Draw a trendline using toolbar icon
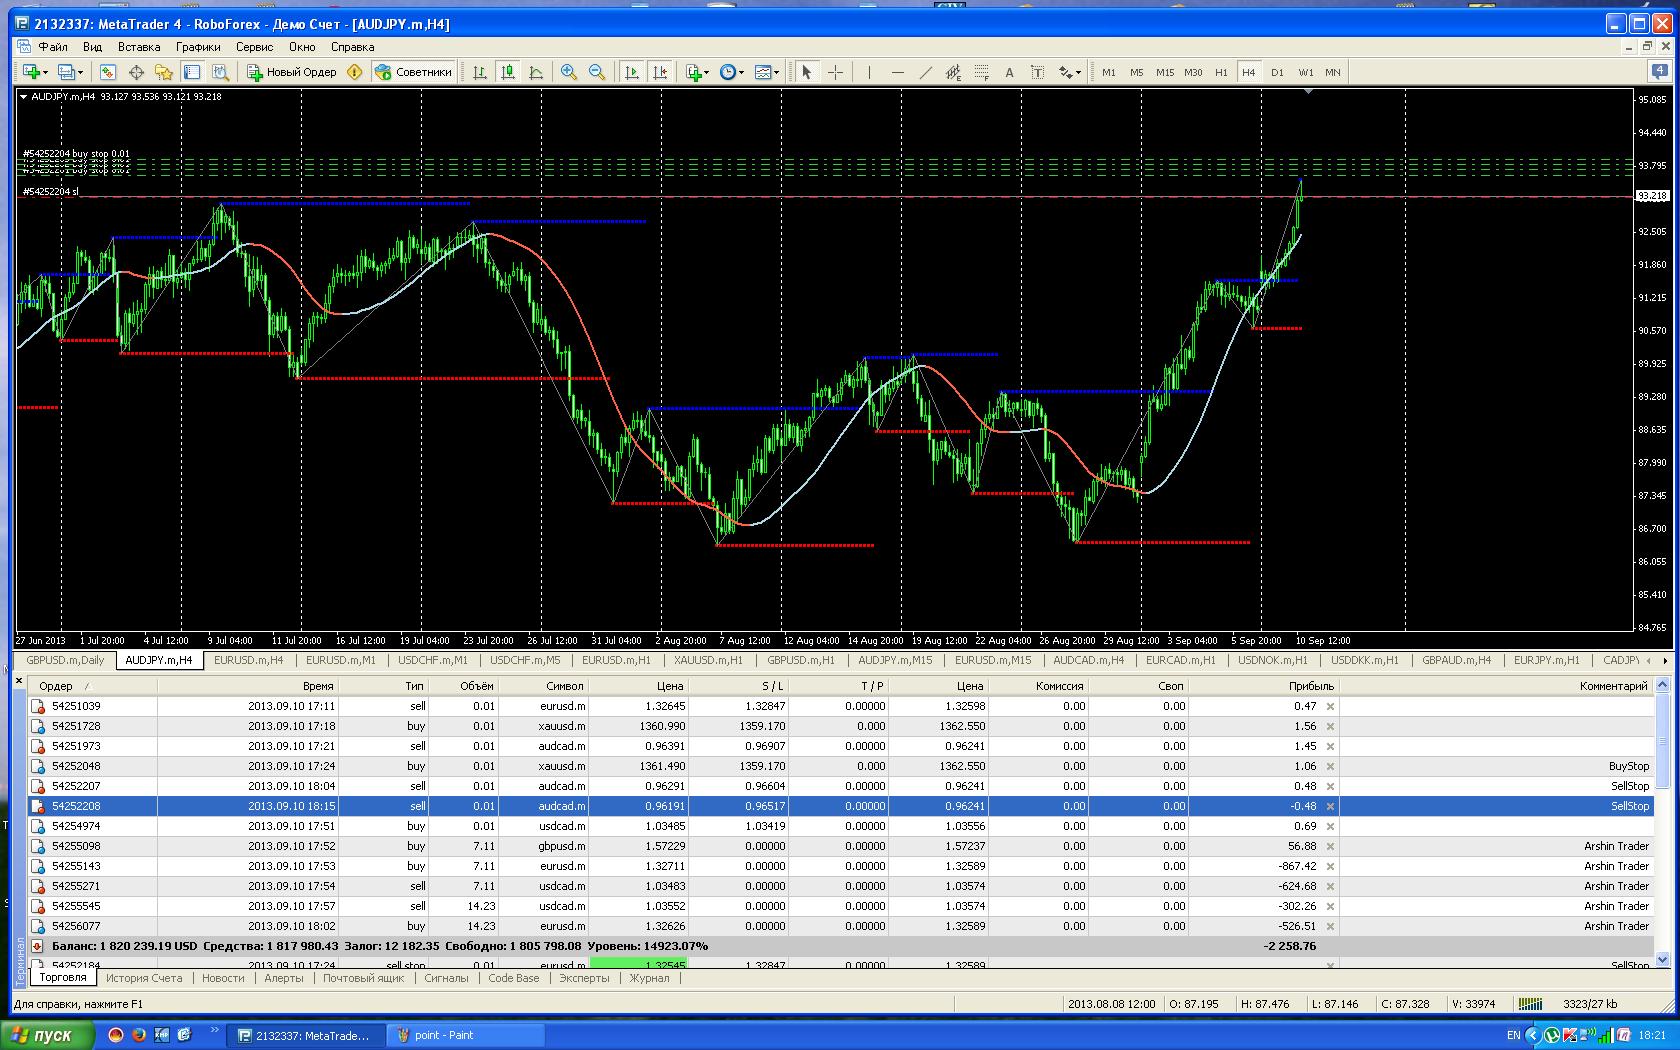This screenshot has width=1680, height=1050. coord(926,72)
